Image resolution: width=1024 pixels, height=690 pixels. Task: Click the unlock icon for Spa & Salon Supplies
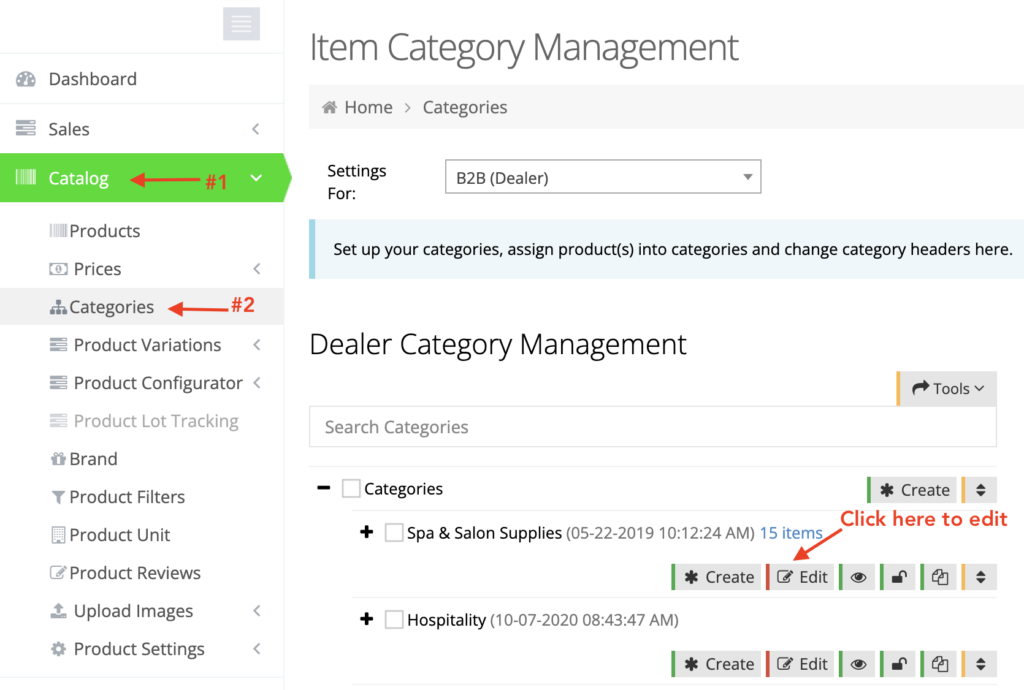(899, 577)
